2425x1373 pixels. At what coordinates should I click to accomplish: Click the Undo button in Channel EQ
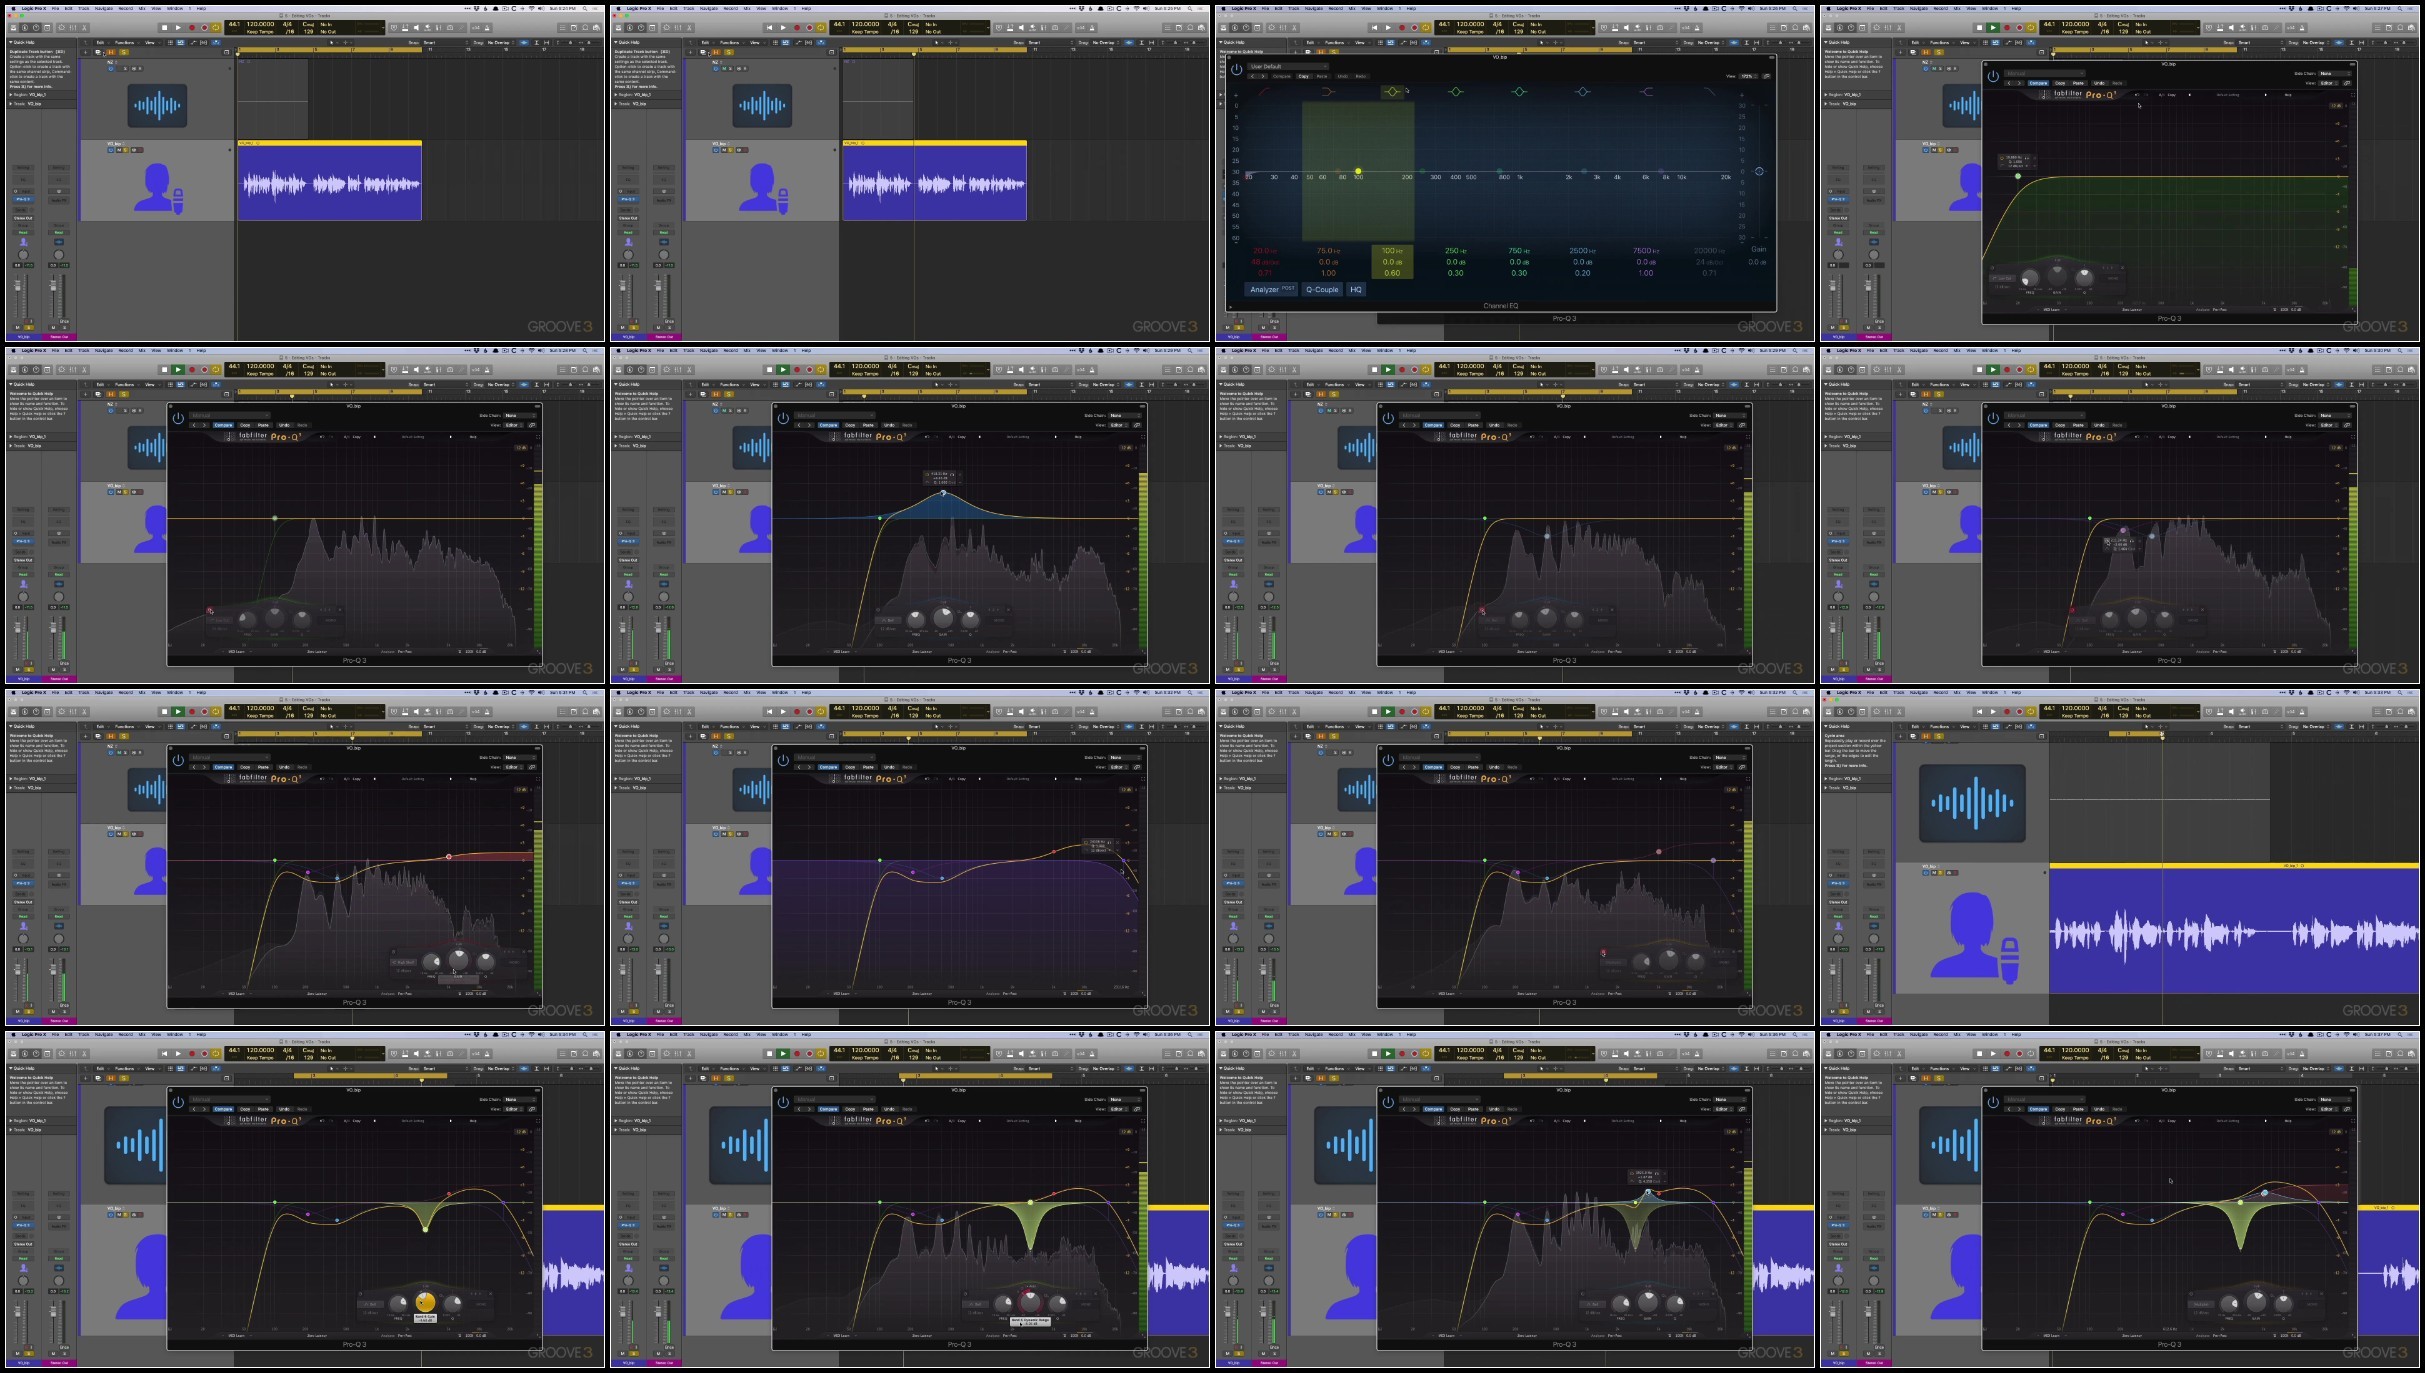coord(1343,76)
